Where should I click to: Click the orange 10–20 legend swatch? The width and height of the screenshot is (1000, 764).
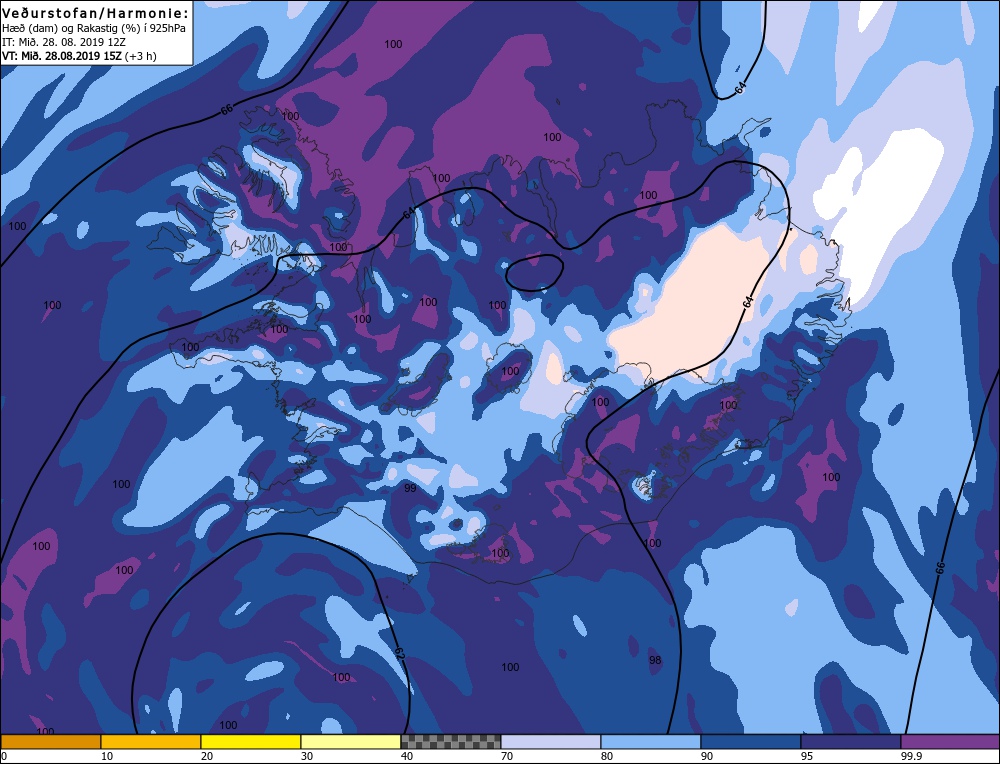click(151, 741)
